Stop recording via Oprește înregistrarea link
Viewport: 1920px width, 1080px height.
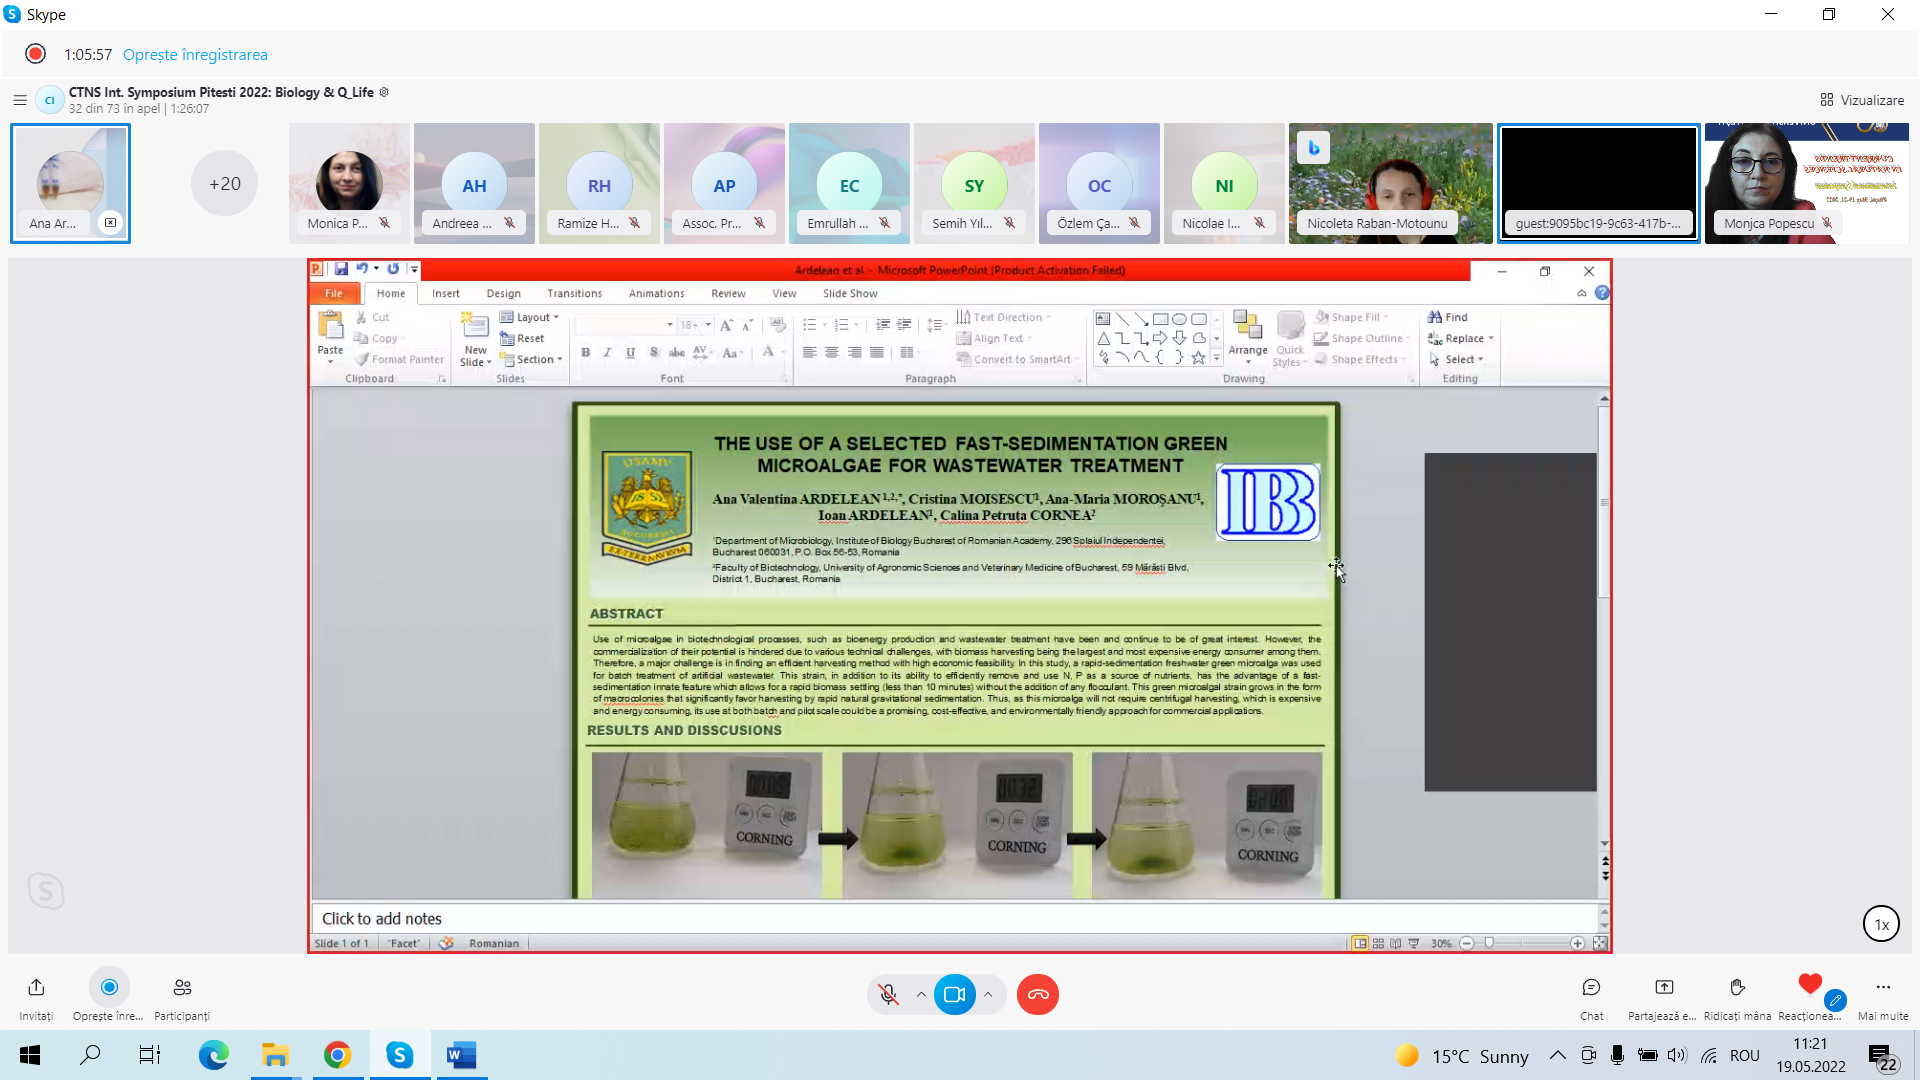coord(195,54)
